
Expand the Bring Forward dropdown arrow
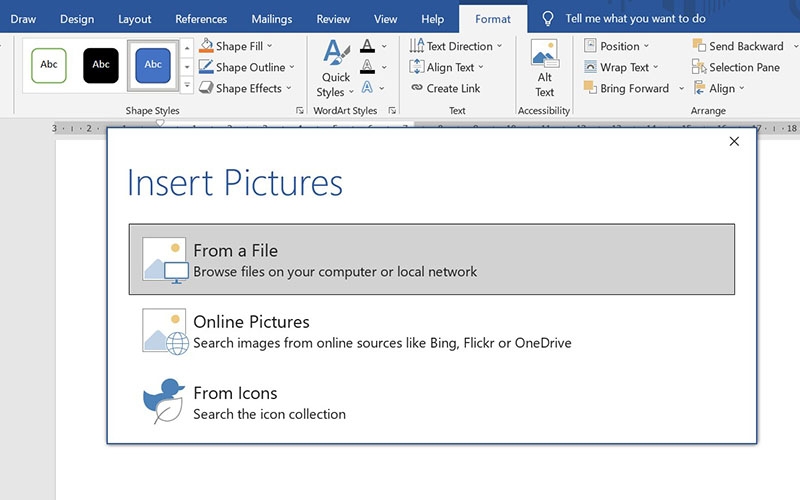click(x=681, y=88)
